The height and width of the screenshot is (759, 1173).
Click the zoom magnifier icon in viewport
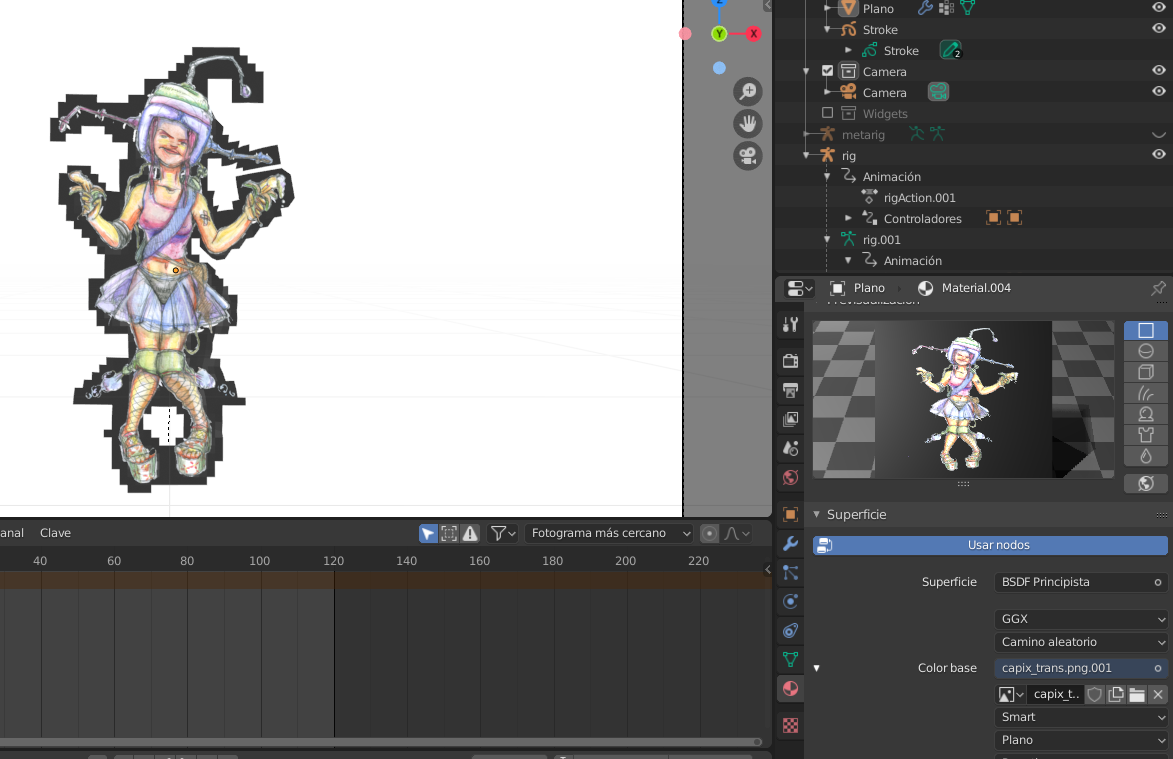click(x=747, y=91)
